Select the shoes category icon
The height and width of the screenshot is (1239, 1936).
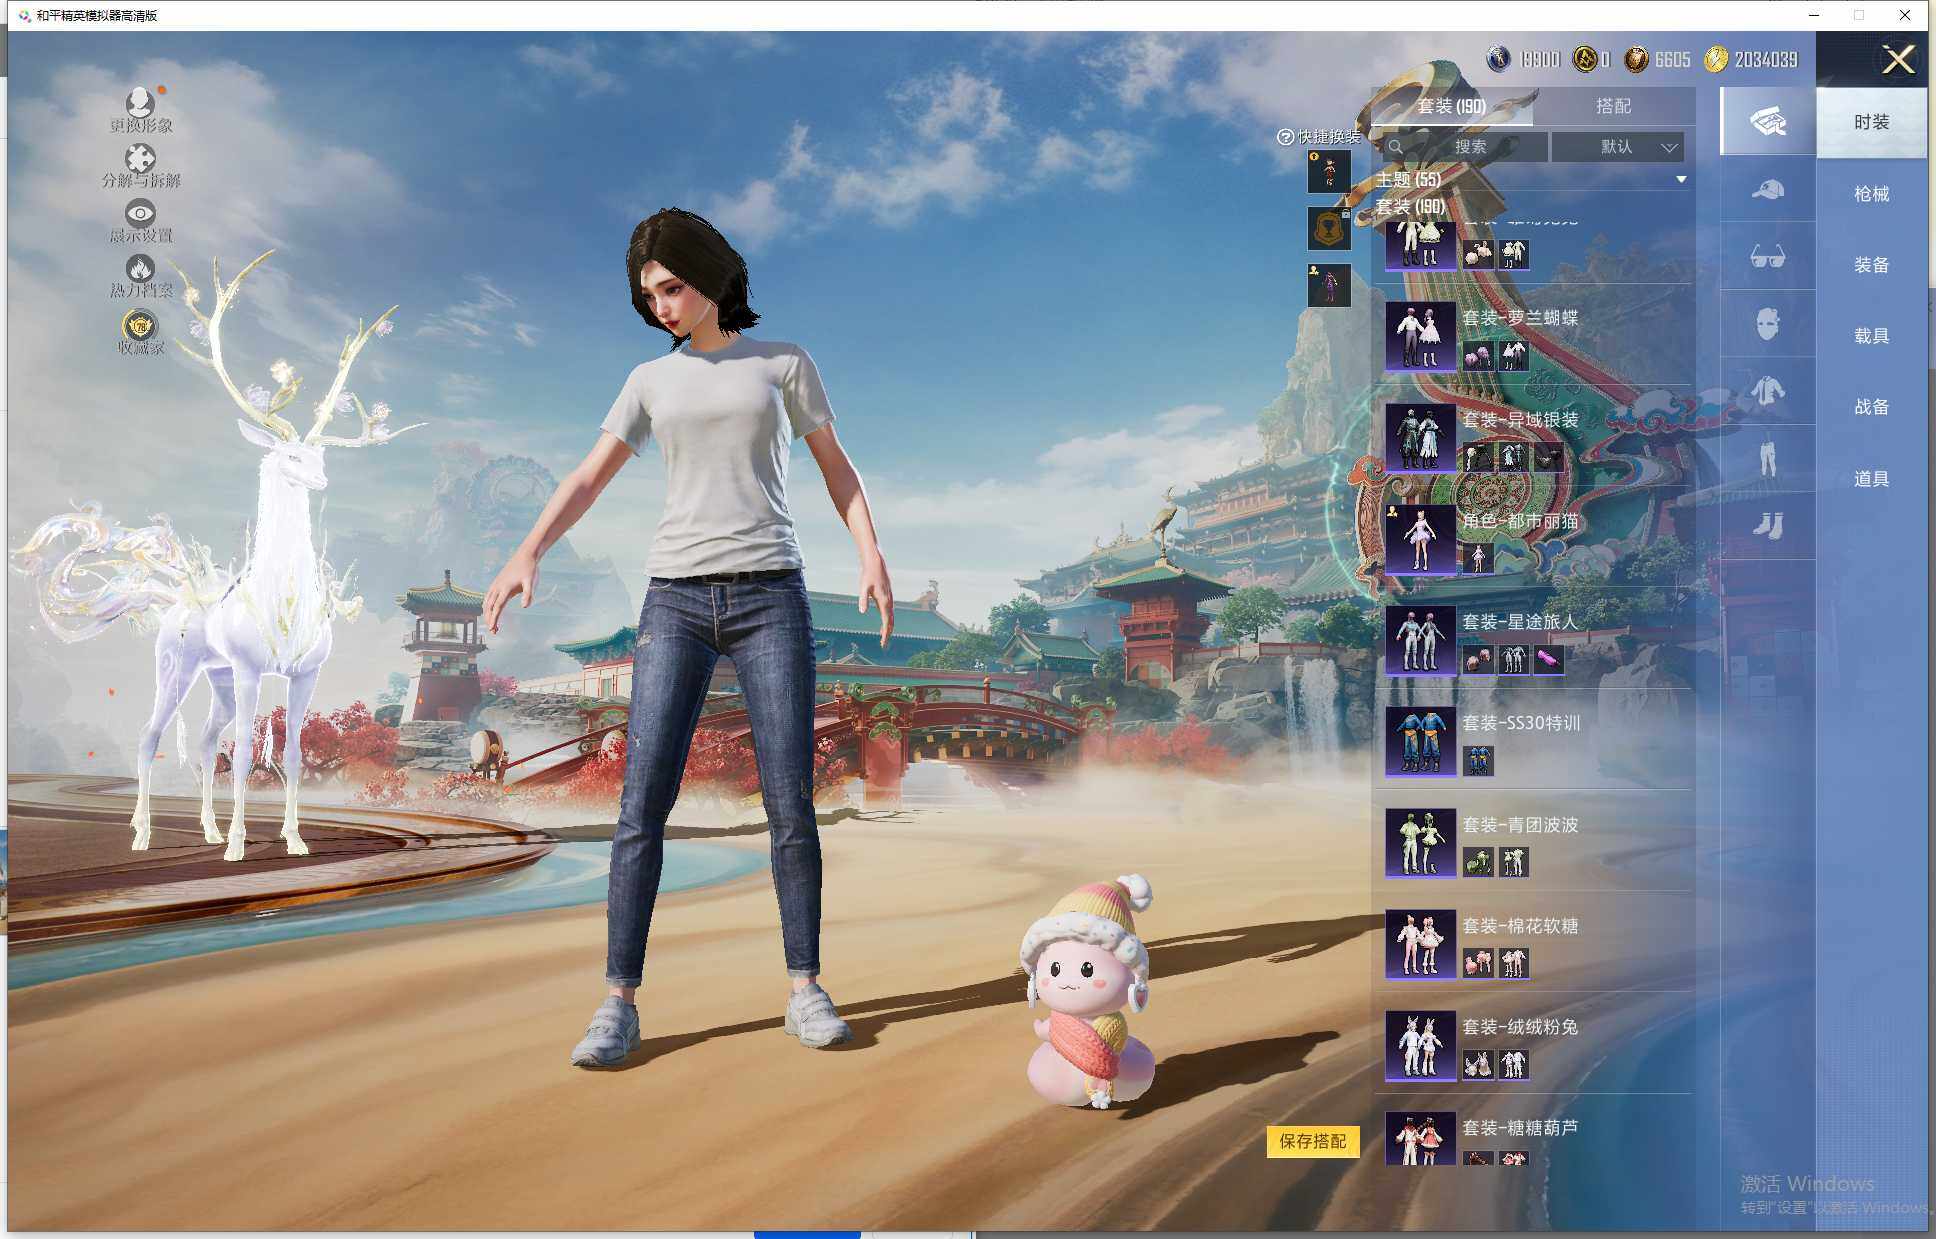(x=1767, y=525)
